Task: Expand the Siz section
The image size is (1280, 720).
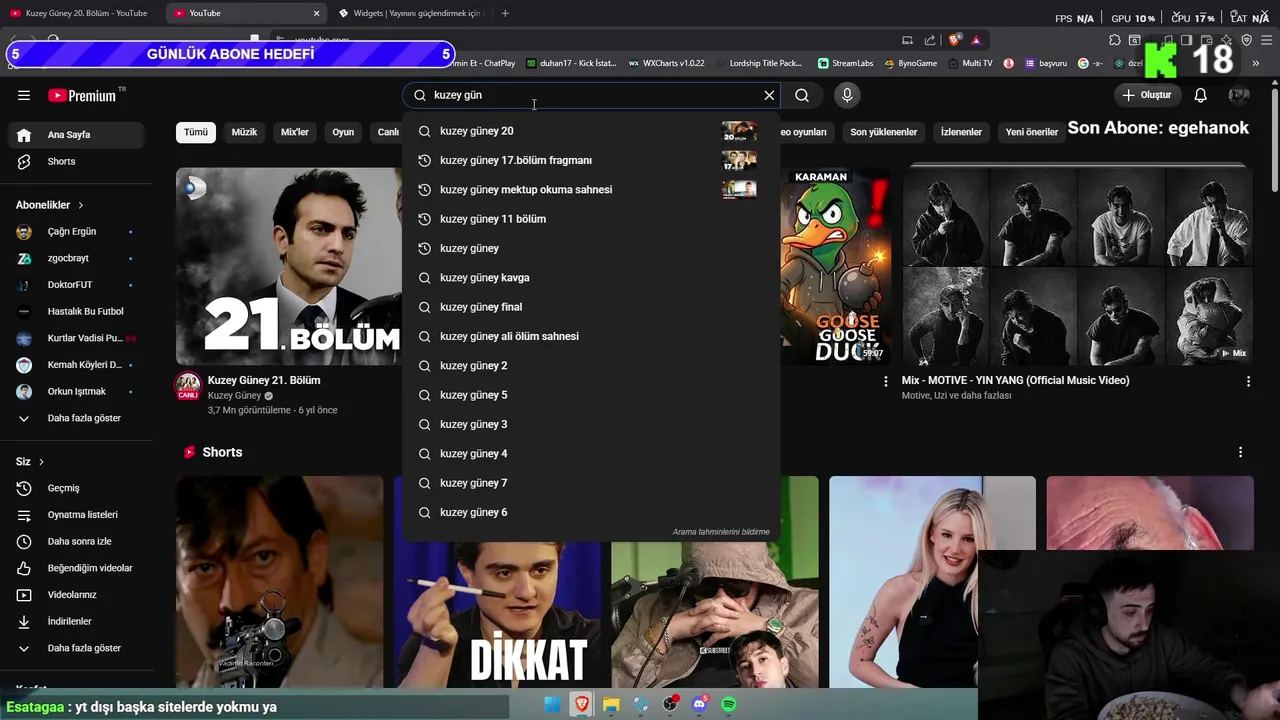Action: point(30,462)
